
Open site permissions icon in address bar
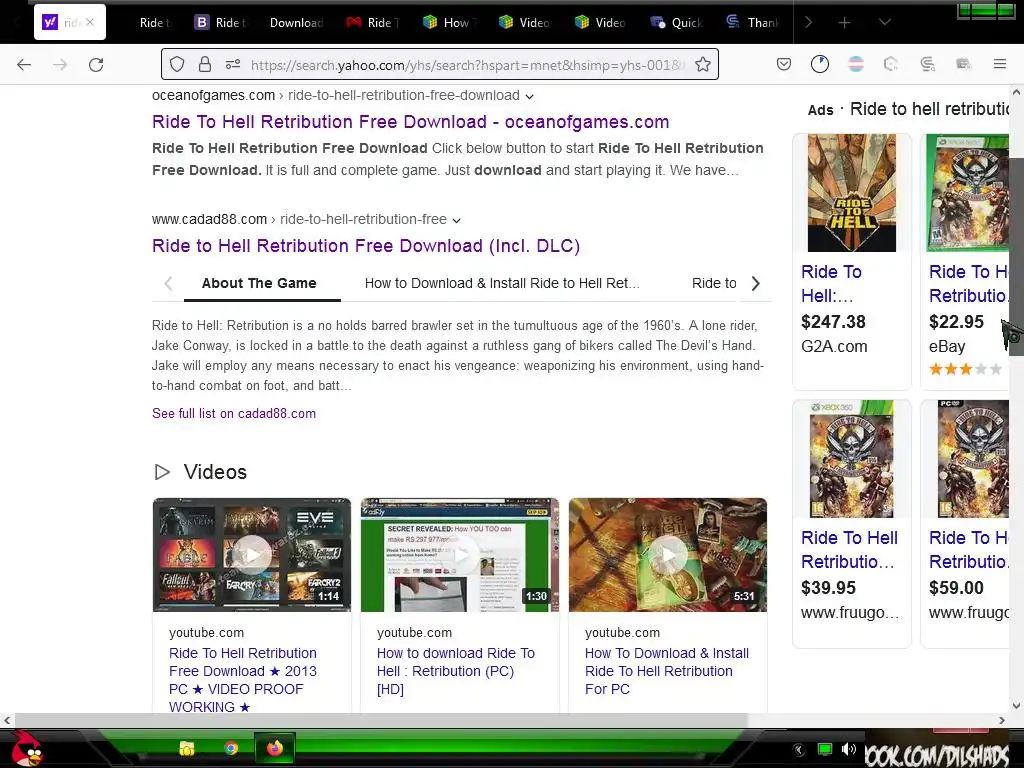pos(233,64)
